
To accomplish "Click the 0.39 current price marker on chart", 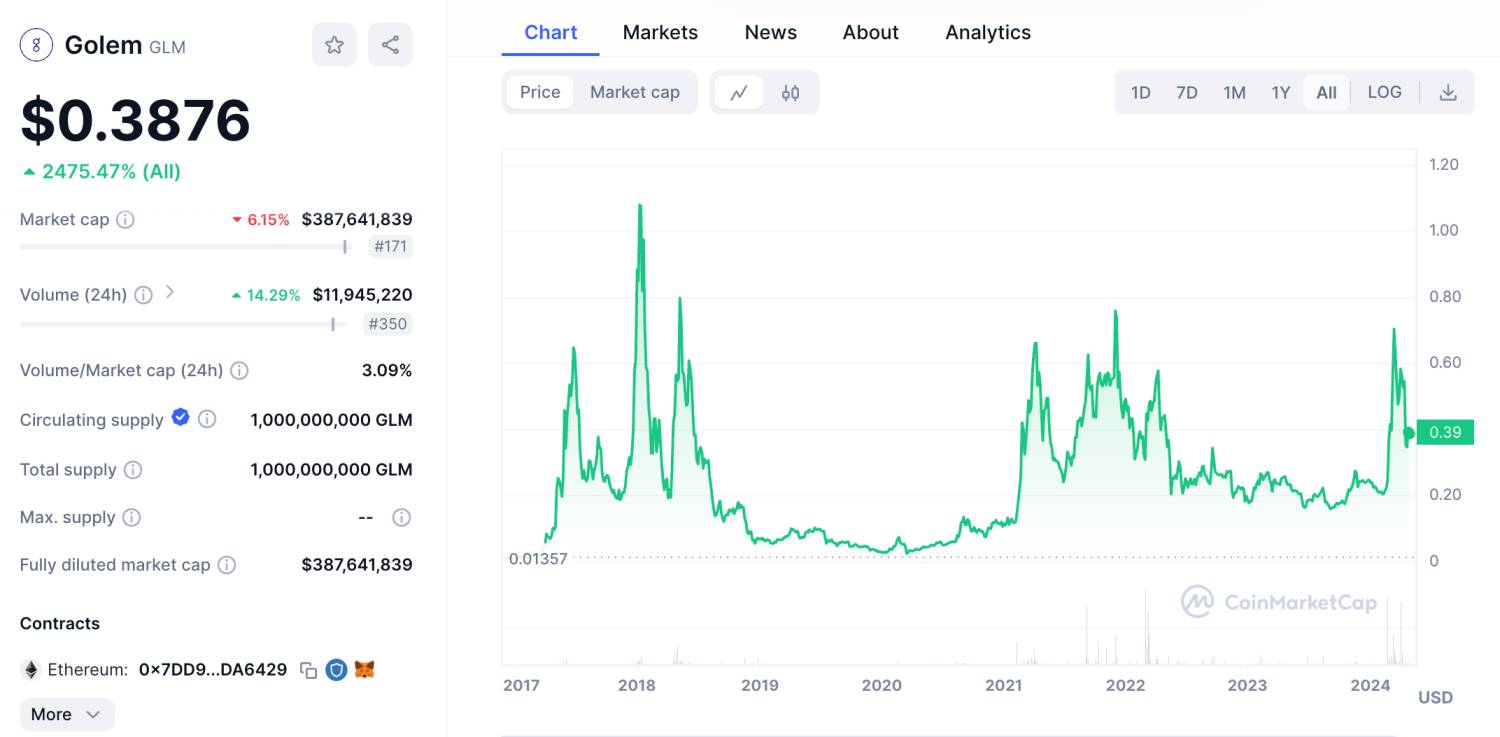I will [1444, 432].
